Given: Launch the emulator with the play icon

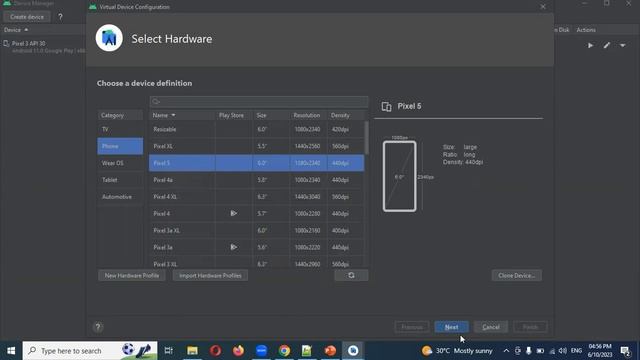Looking at the screenshot, I should point(590,45).
